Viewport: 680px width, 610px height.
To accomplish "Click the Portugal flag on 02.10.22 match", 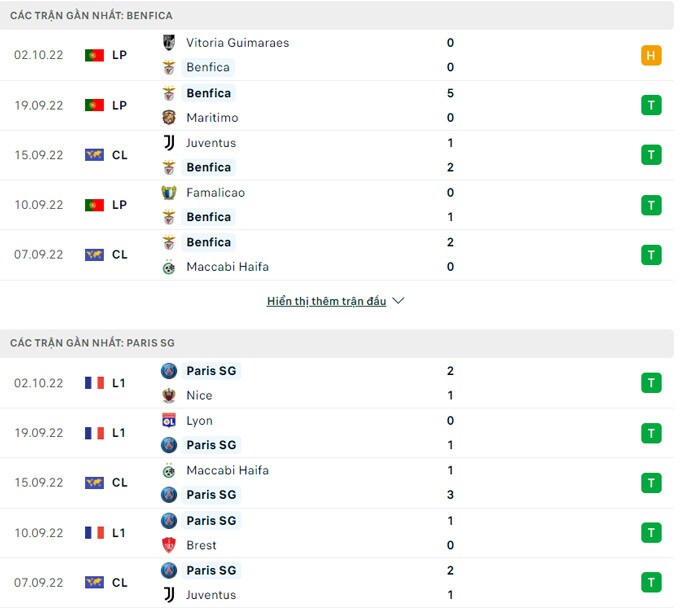I will point(95,55).
